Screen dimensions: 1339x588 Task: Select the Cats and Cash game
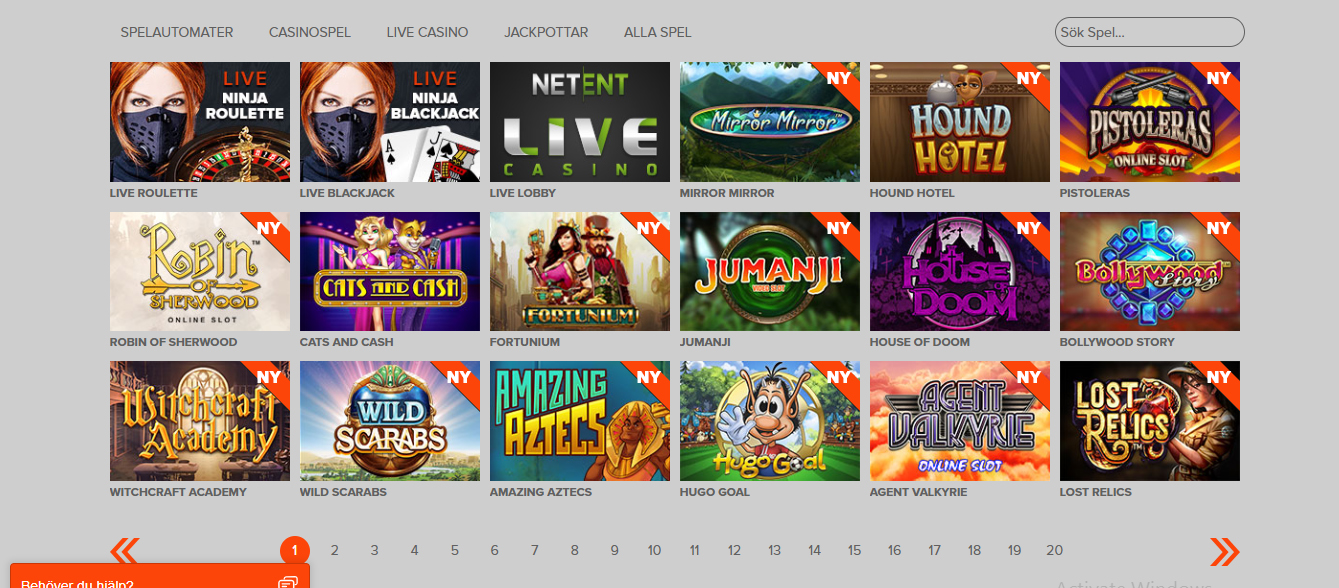[390, 271]
